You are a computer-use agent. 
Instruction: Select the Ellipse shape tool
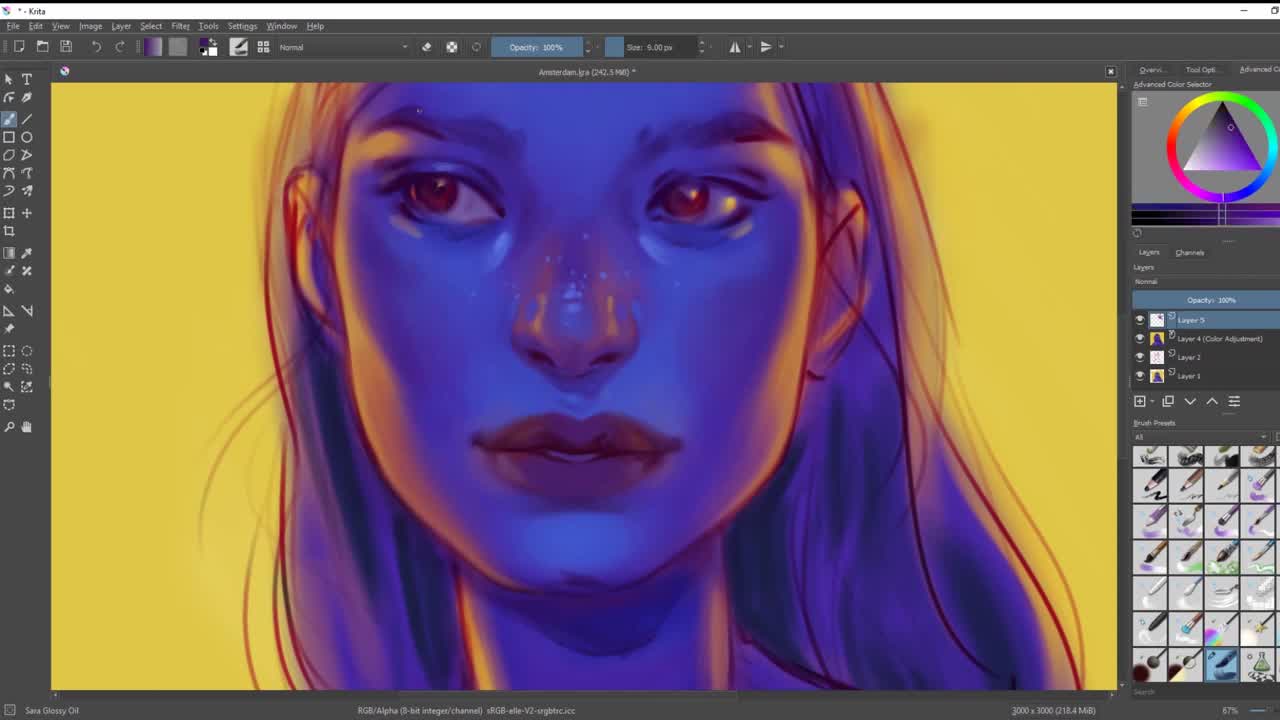tap(27, 137)
